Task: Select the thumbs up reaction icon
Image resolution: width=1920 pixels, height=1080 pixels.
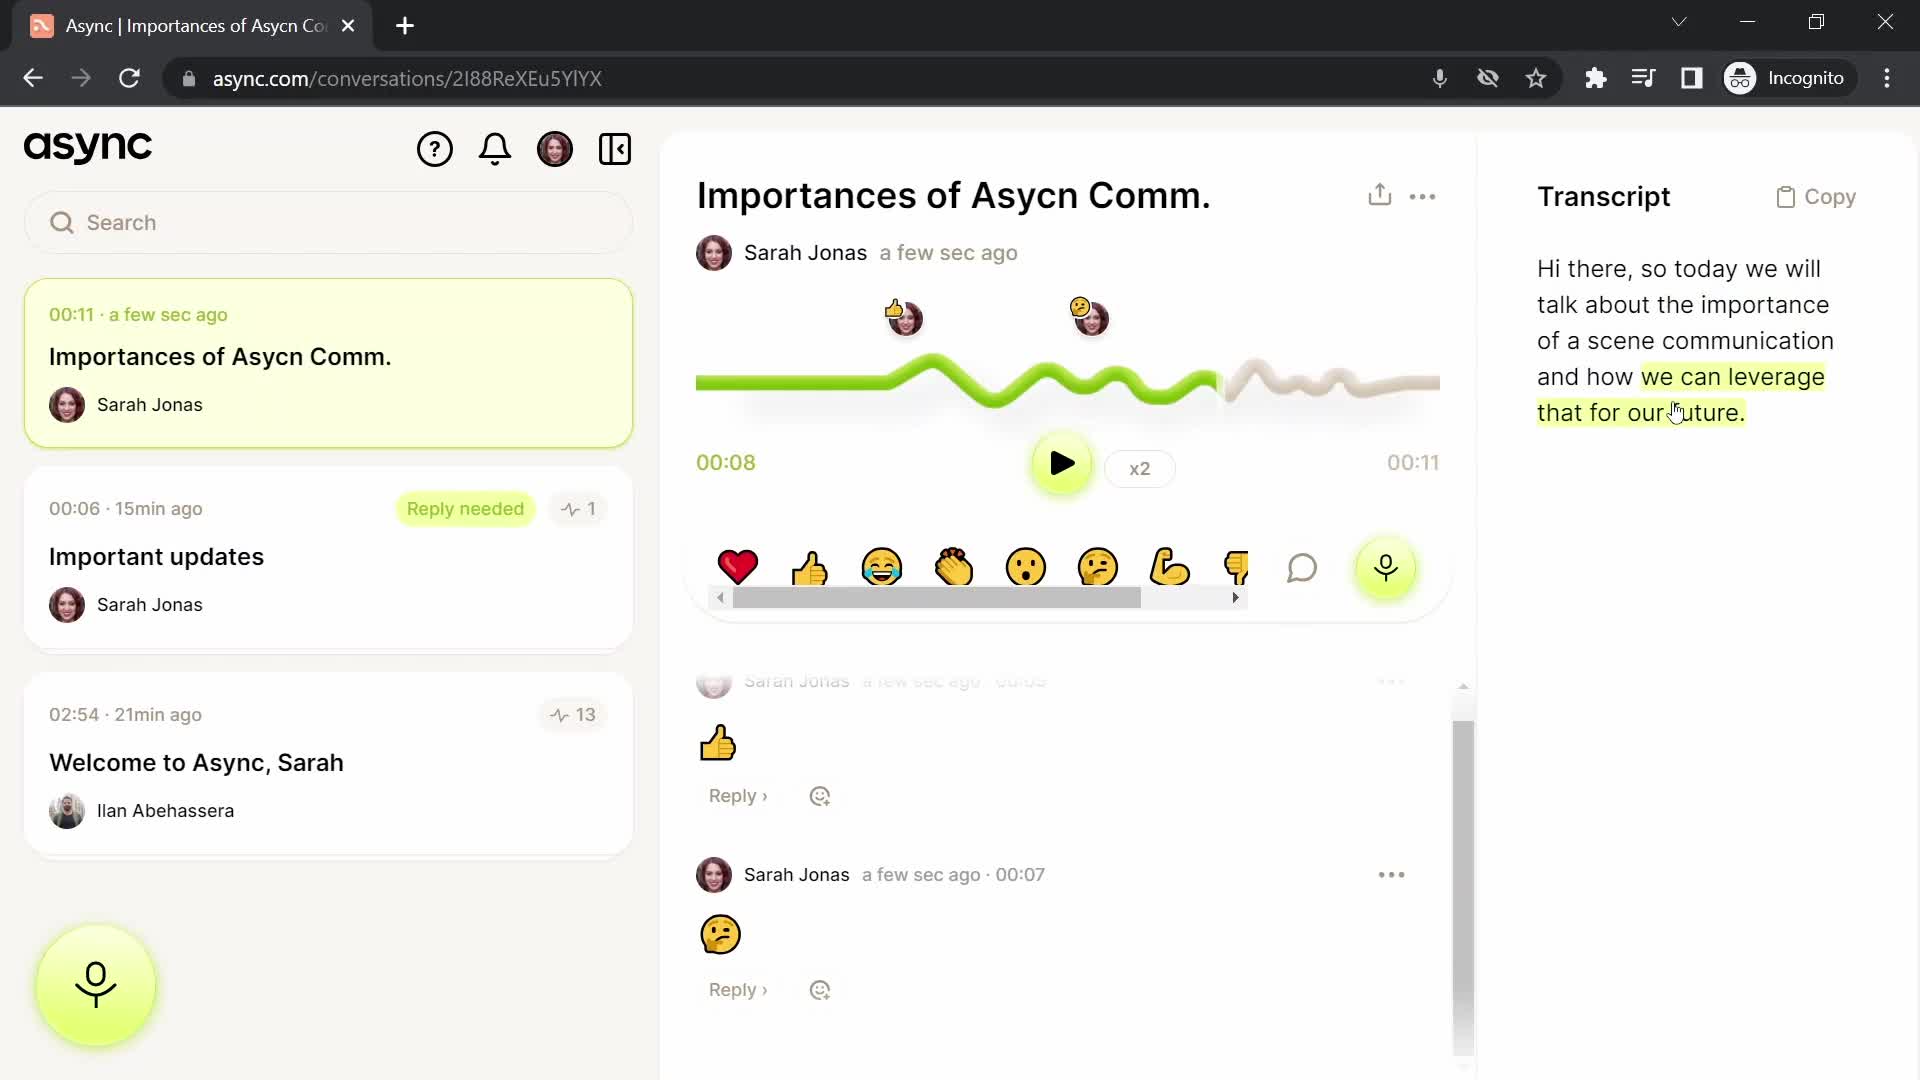Action: tap(810, 567)
